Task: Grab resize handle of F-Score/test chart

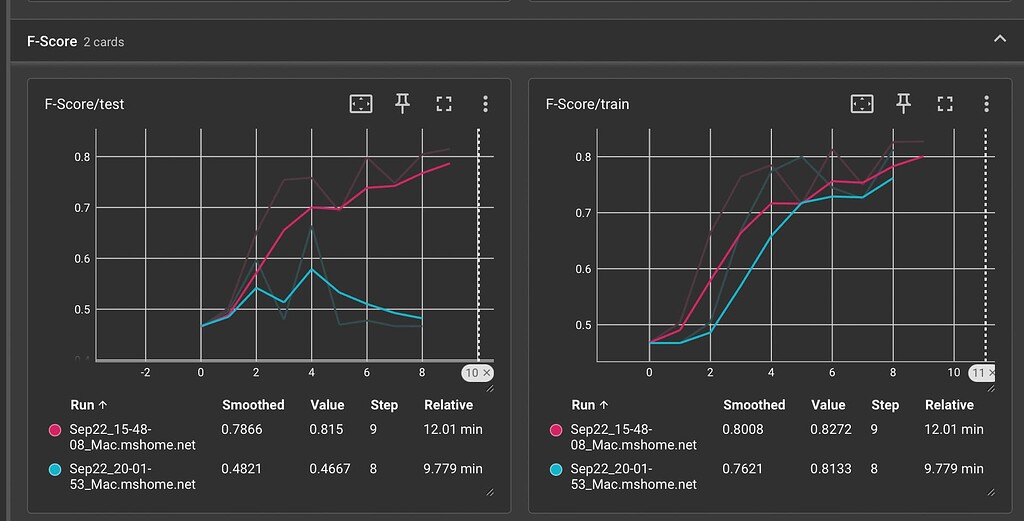Action: tap(490, 389)
